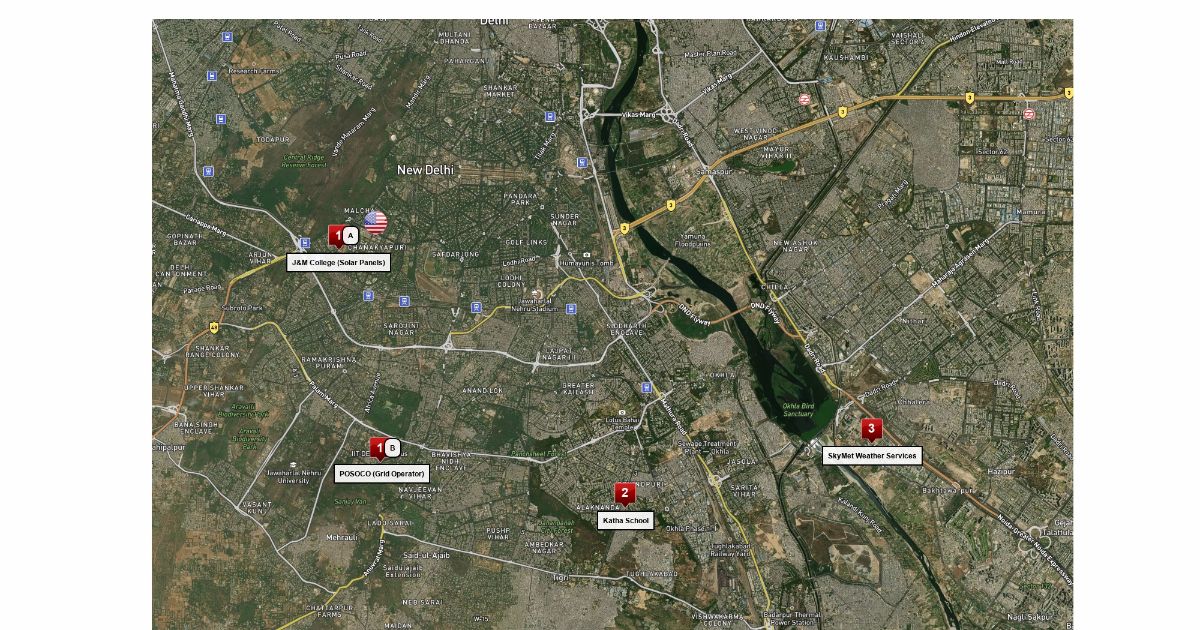The image size is (1200, 630).
Task: Click the Yamuna Floodplains map label
Action: 692,240
